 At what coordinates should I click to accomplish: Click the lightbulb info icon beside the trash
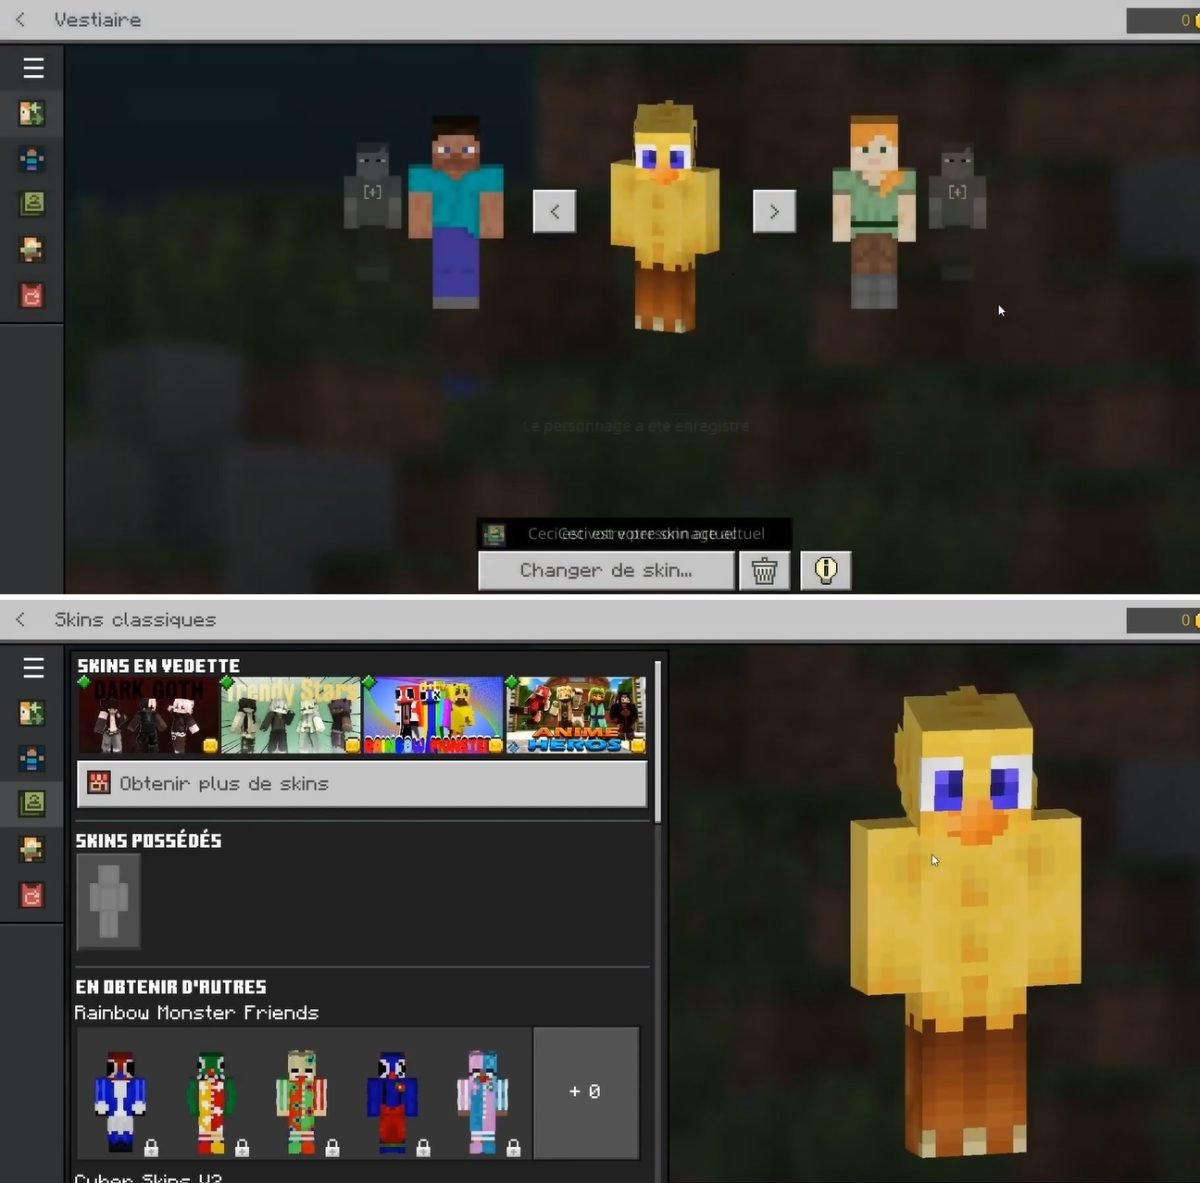pyautogui.click(x=825, y=571)
